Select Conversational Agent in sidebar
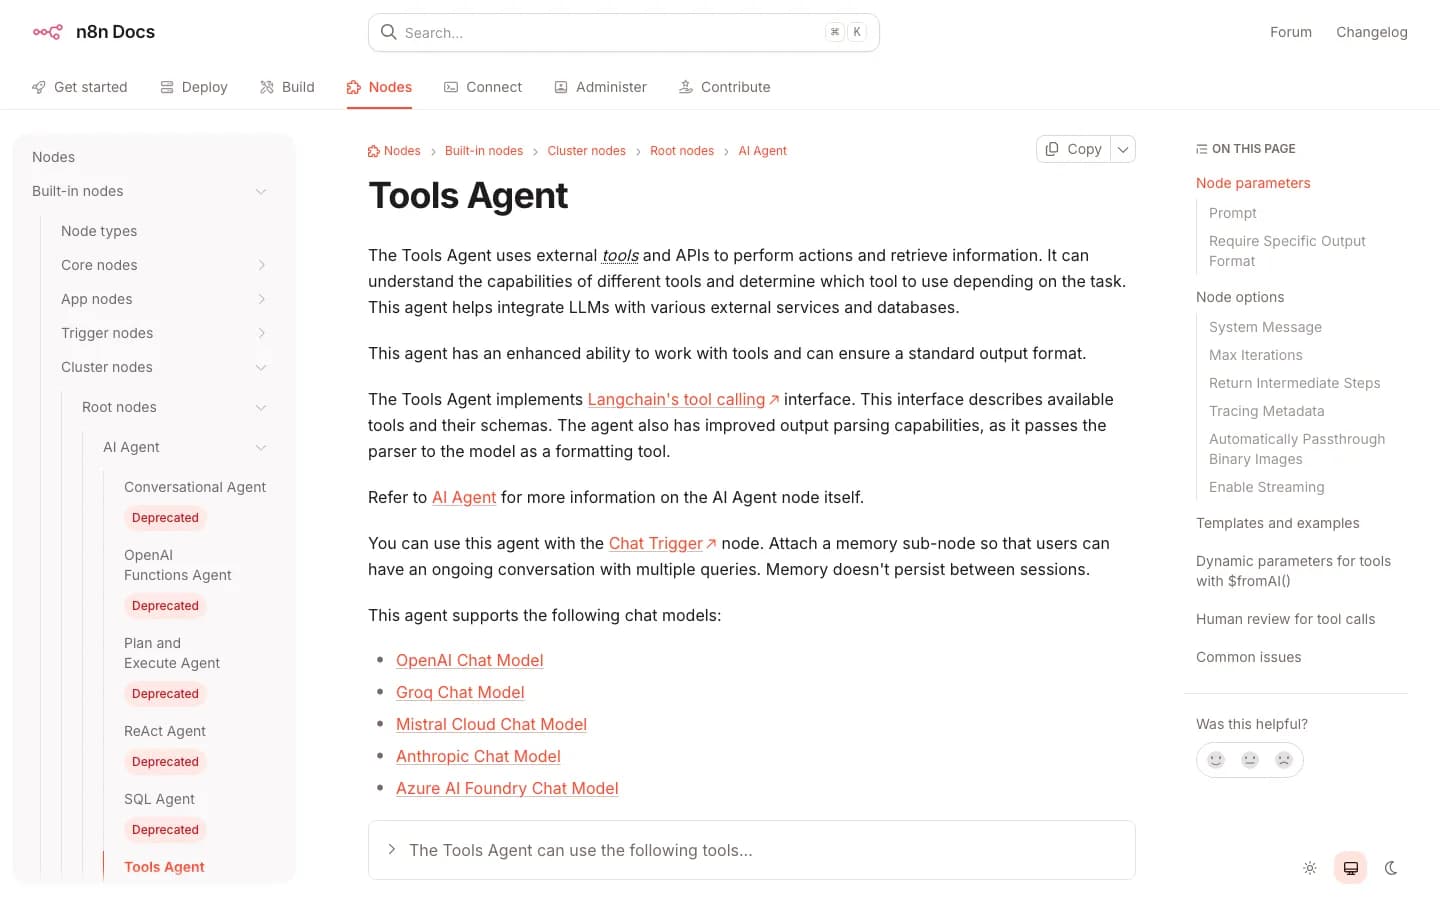 (x=195, y=487)
